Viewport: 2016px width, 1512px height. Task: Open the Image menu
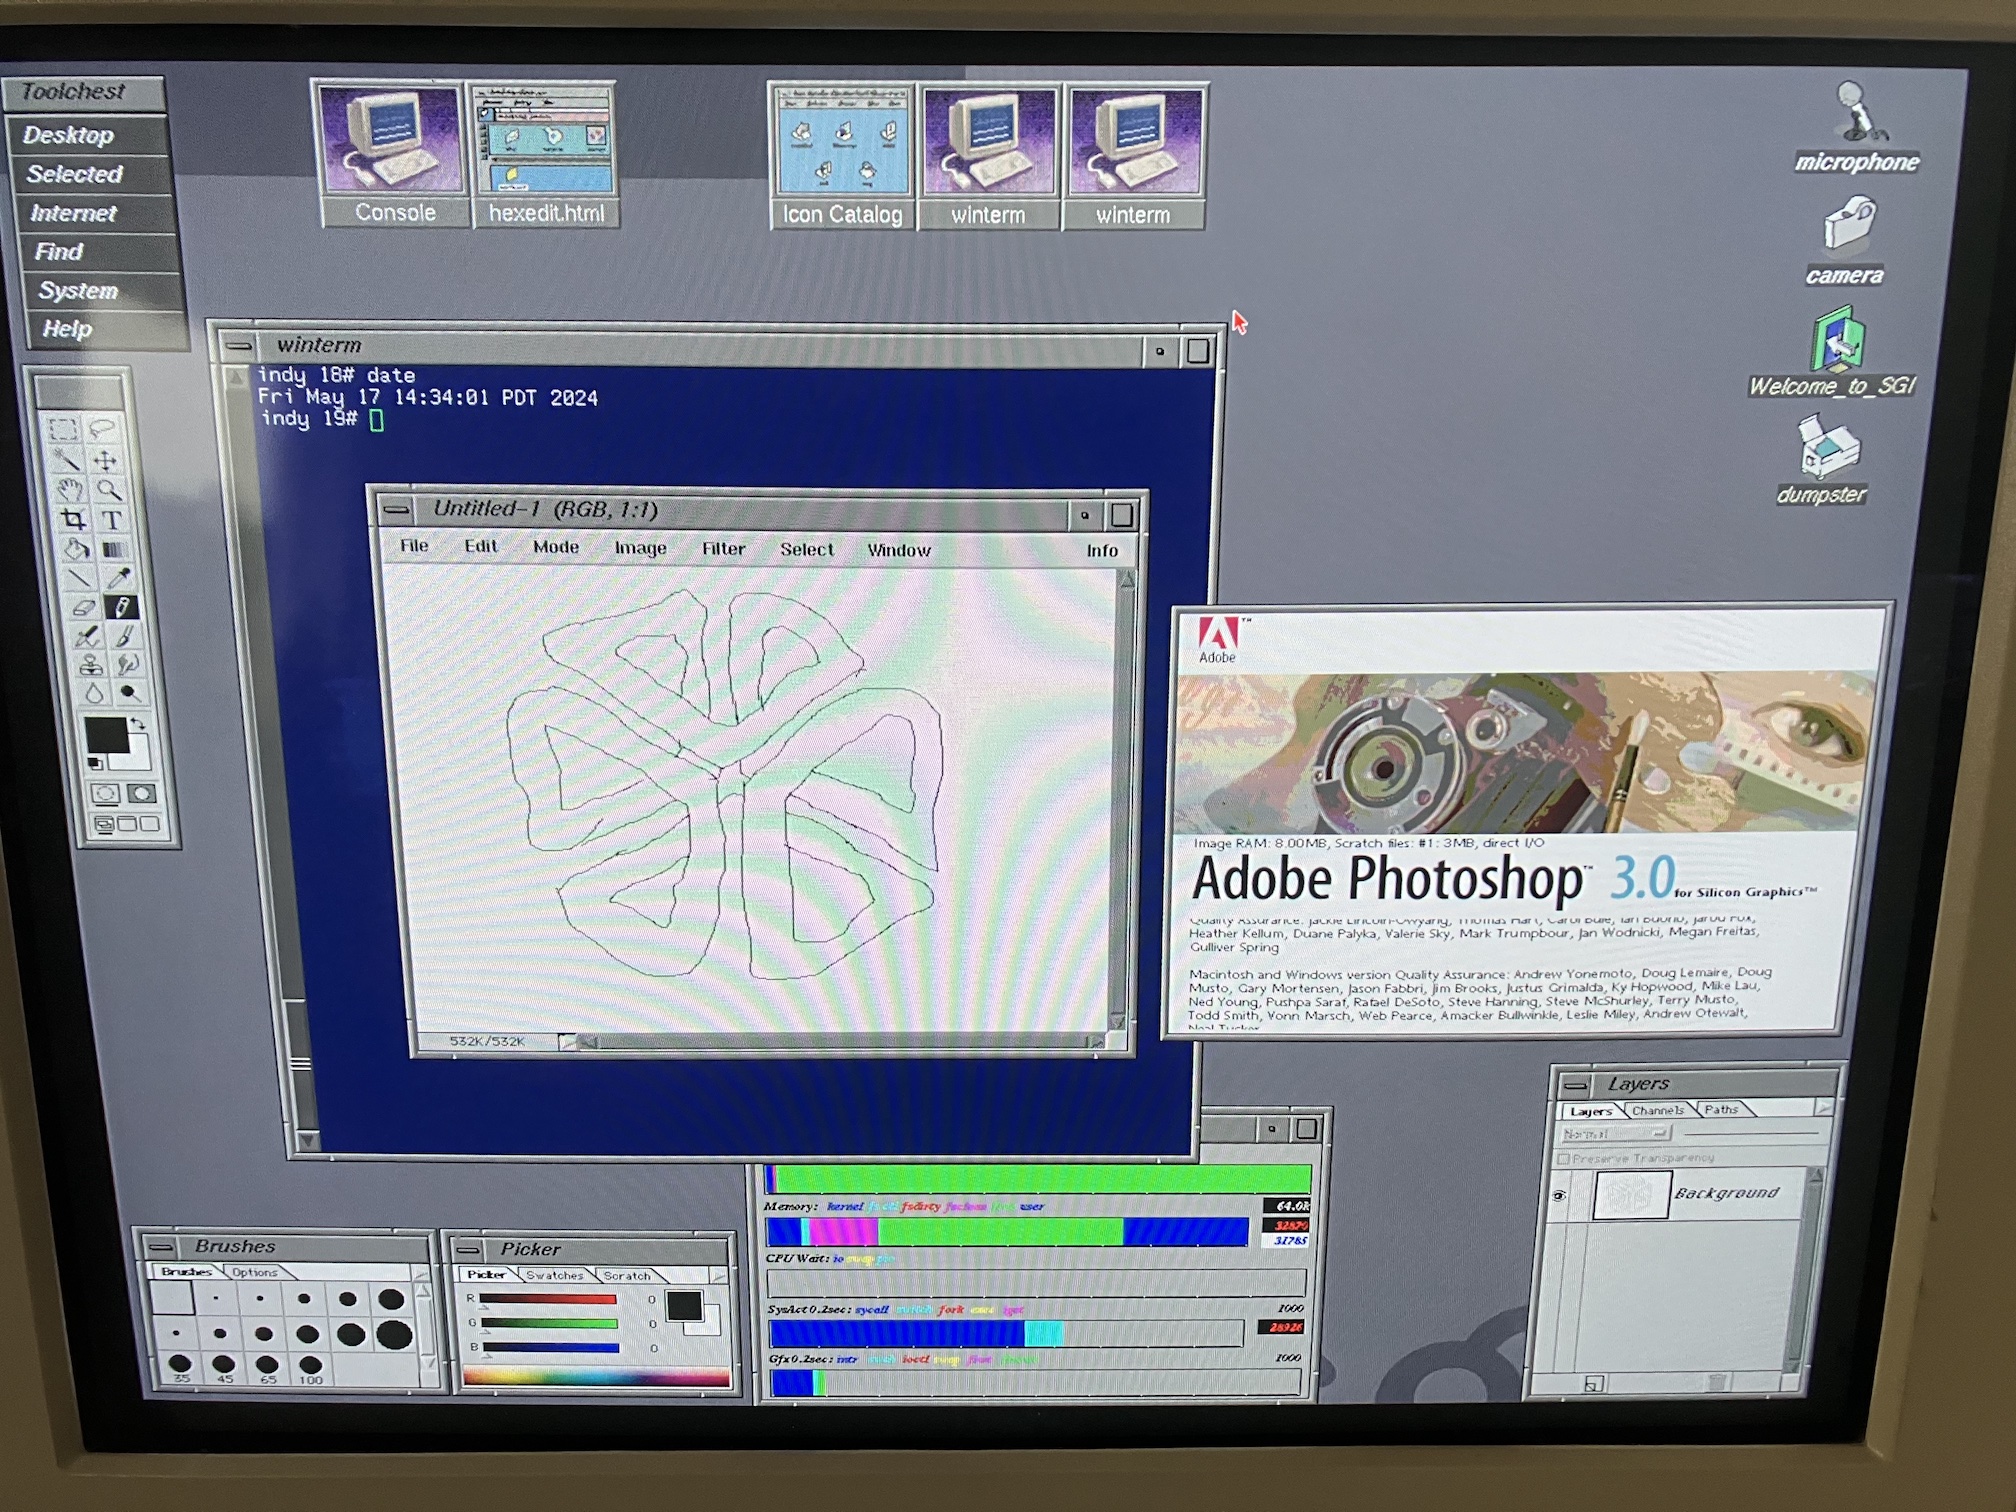[x=640, y=548]
